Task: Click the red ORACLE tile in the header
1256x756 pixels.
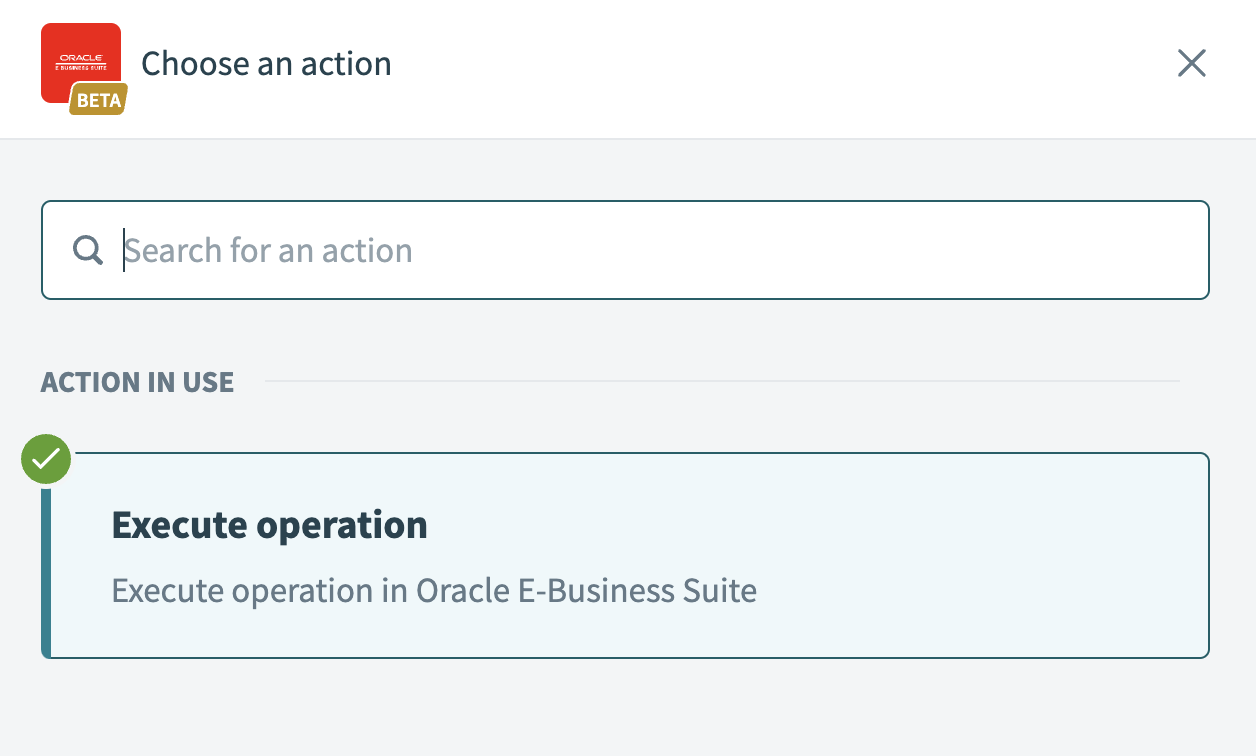Action: click(x=75, y=50)
